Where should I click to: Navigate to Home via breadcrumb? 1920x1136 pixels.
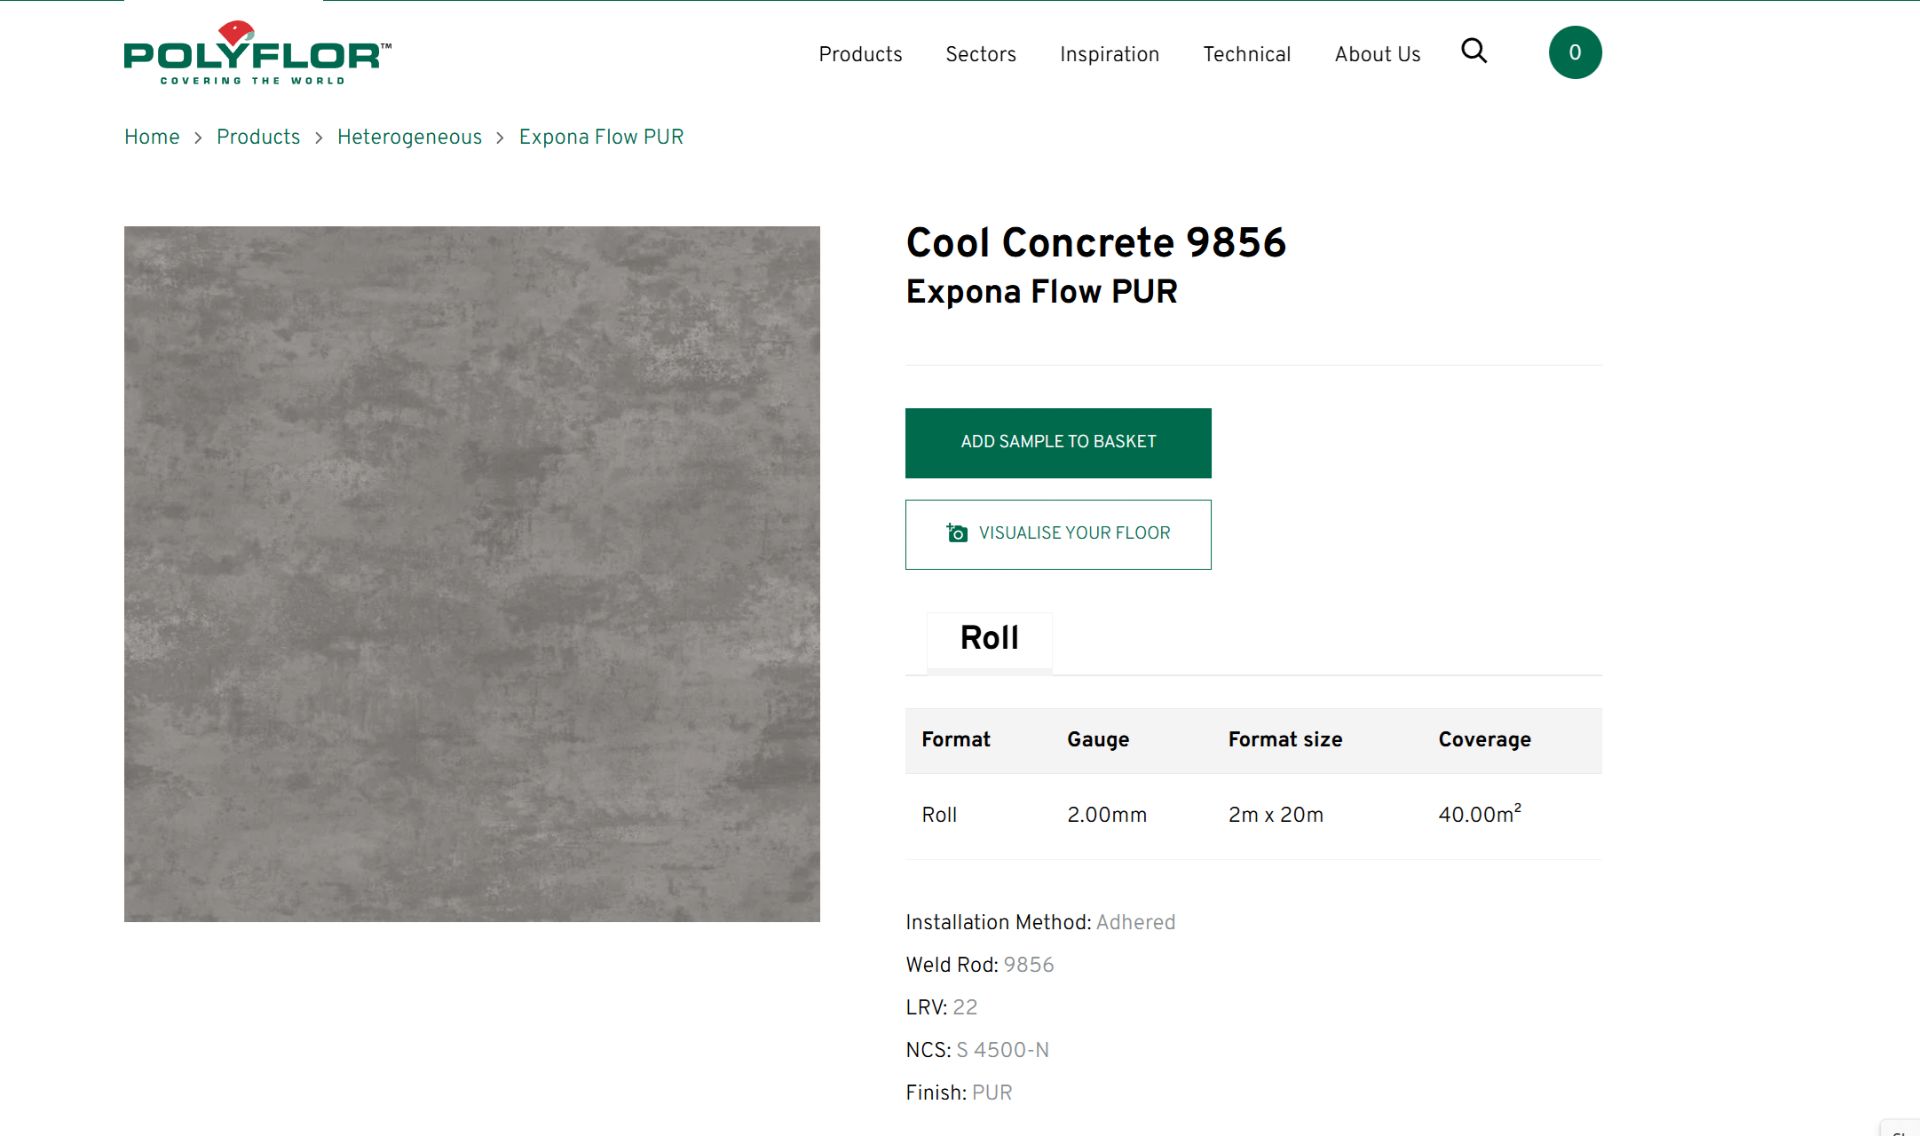click(x=151, y=137)
